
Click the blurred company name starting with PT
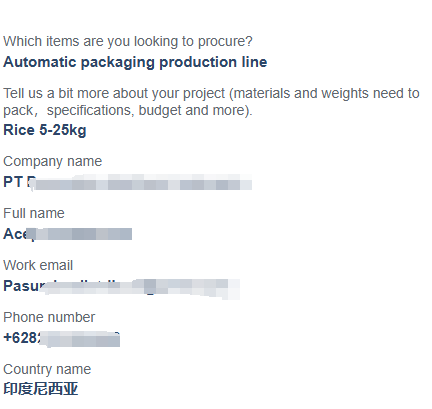(x=127, y=183)
